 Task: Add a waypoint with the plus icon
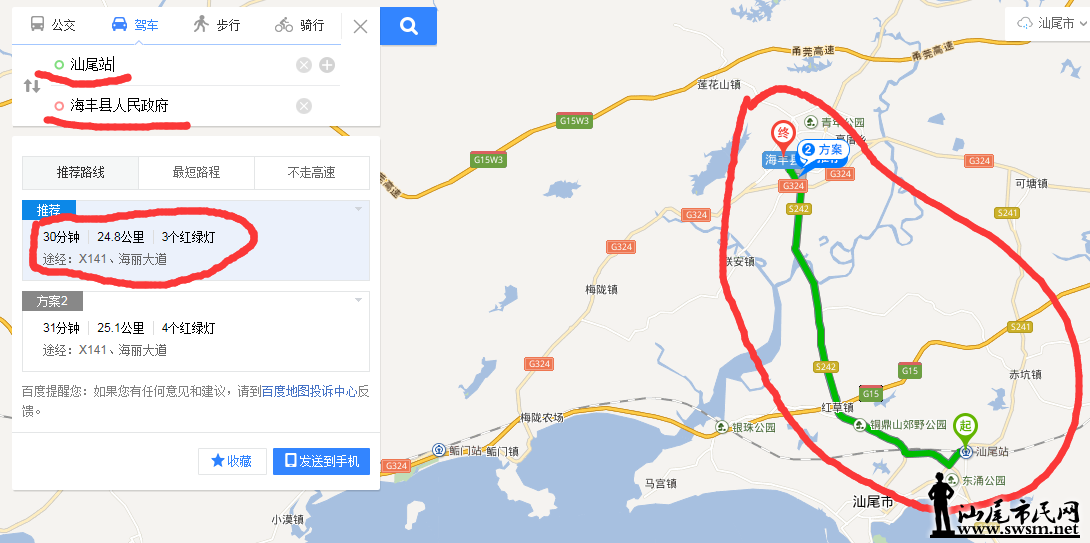(x=327, y=65)
